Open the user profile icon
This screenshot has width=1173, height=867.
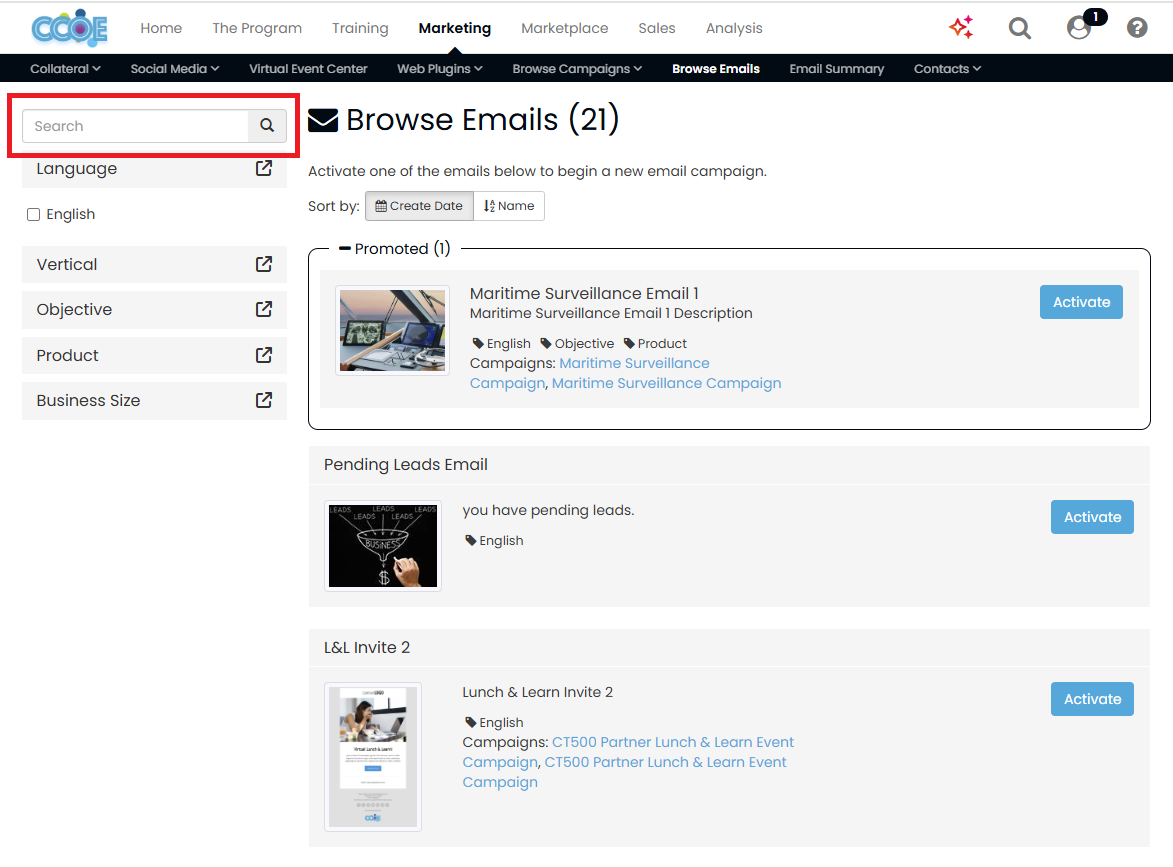(1079, 28)
